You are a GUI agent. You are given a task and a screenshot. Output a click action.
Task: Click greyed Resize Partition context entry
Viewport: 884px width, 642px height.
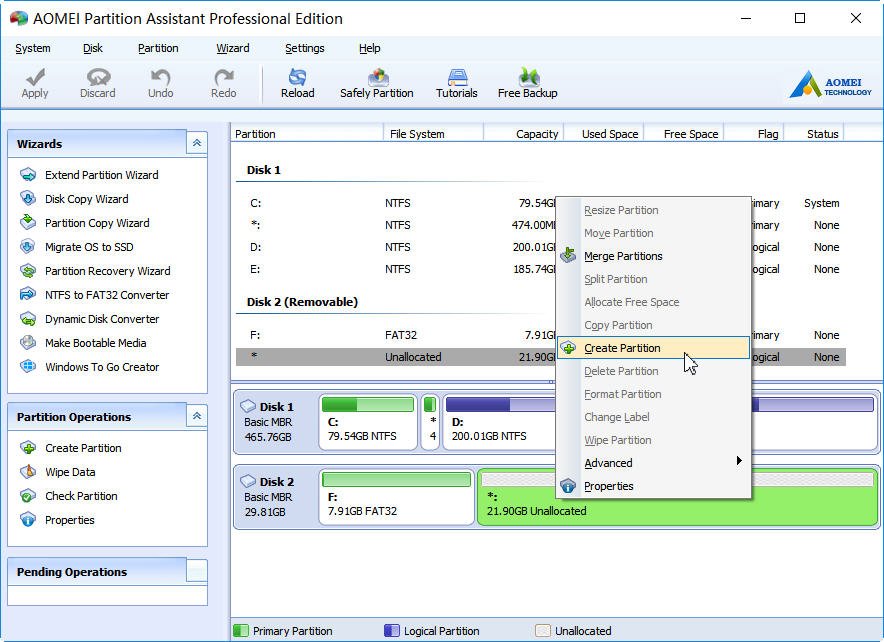point(653,210)
